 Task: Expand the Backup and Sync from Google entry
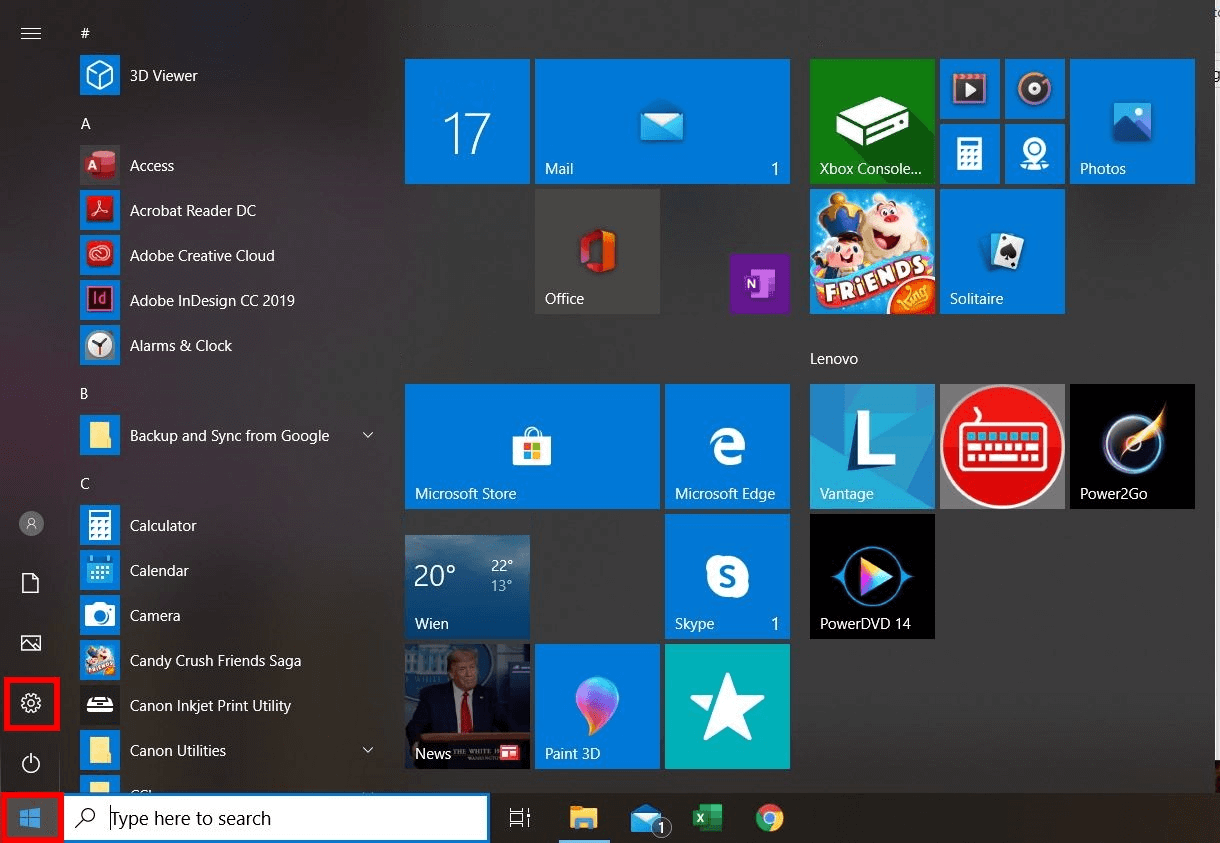click(x=368, y=435)
